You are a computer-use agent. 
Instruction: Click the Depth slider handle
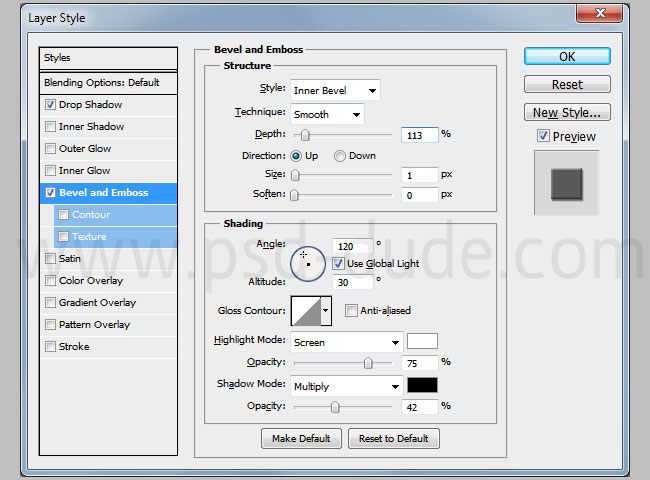pos(305,135)
